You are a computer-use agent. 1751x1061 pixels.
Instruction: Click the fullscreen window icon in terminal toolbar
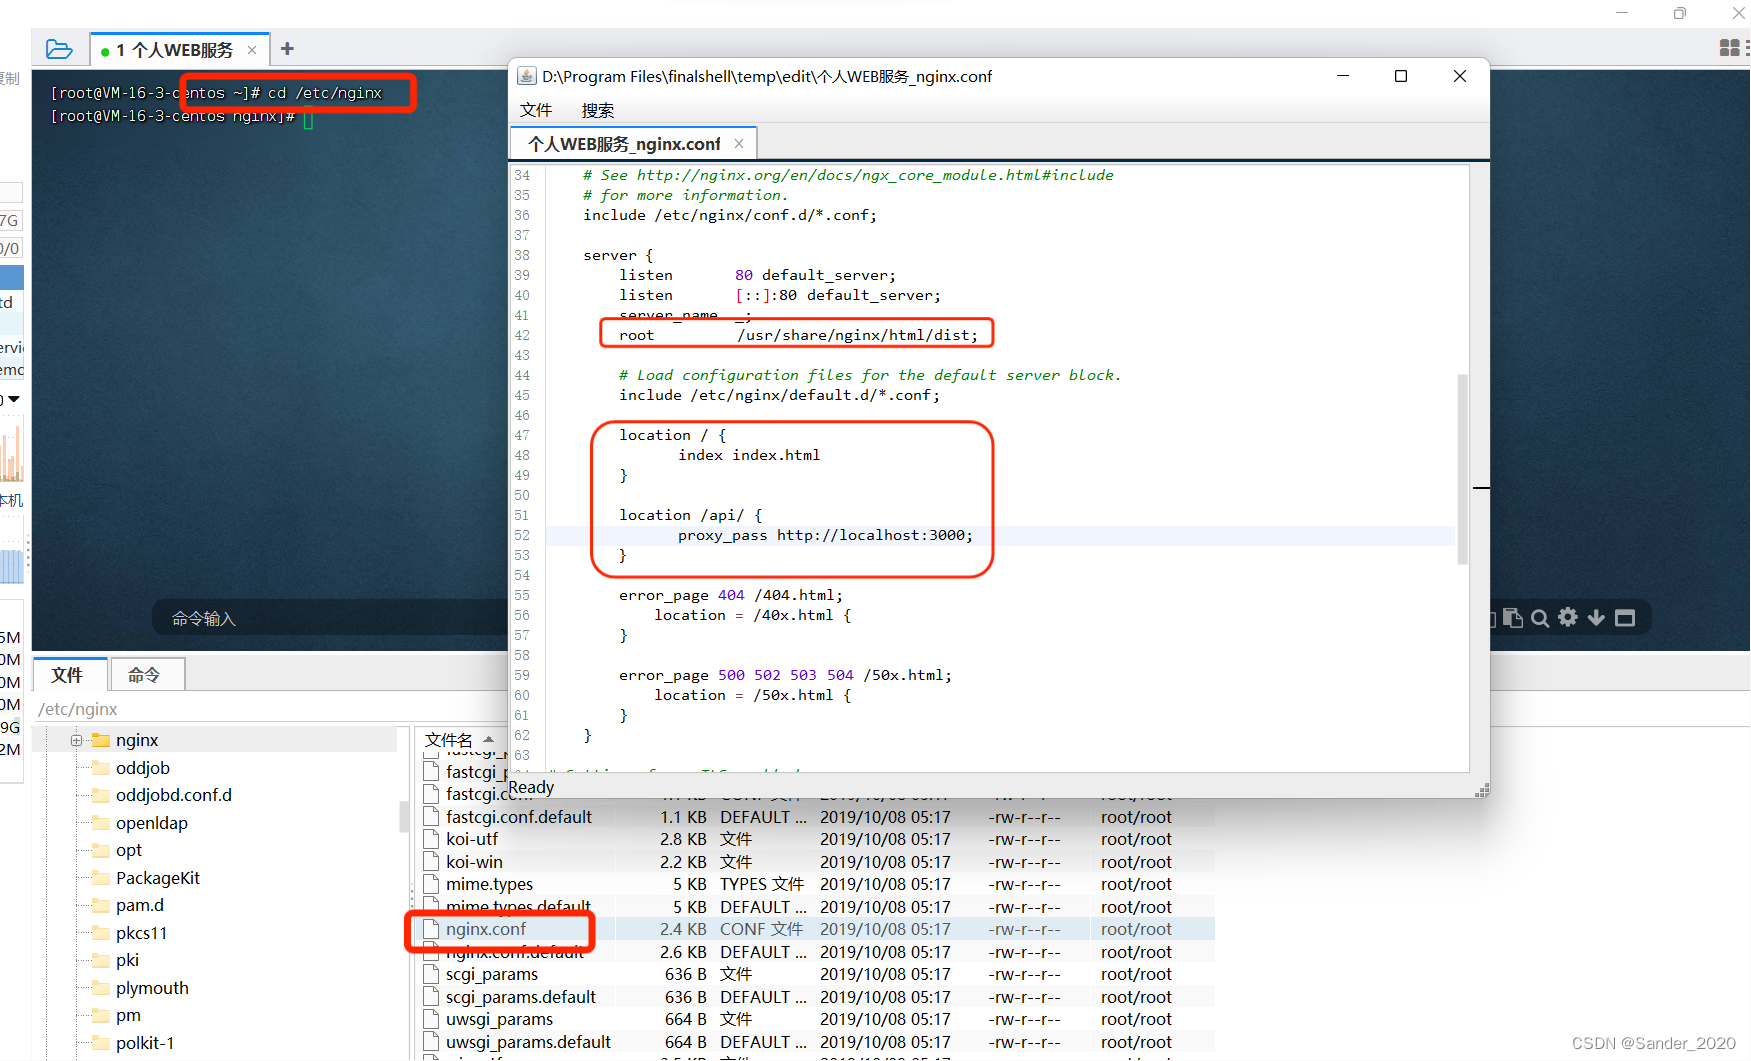pos(1625,618)
